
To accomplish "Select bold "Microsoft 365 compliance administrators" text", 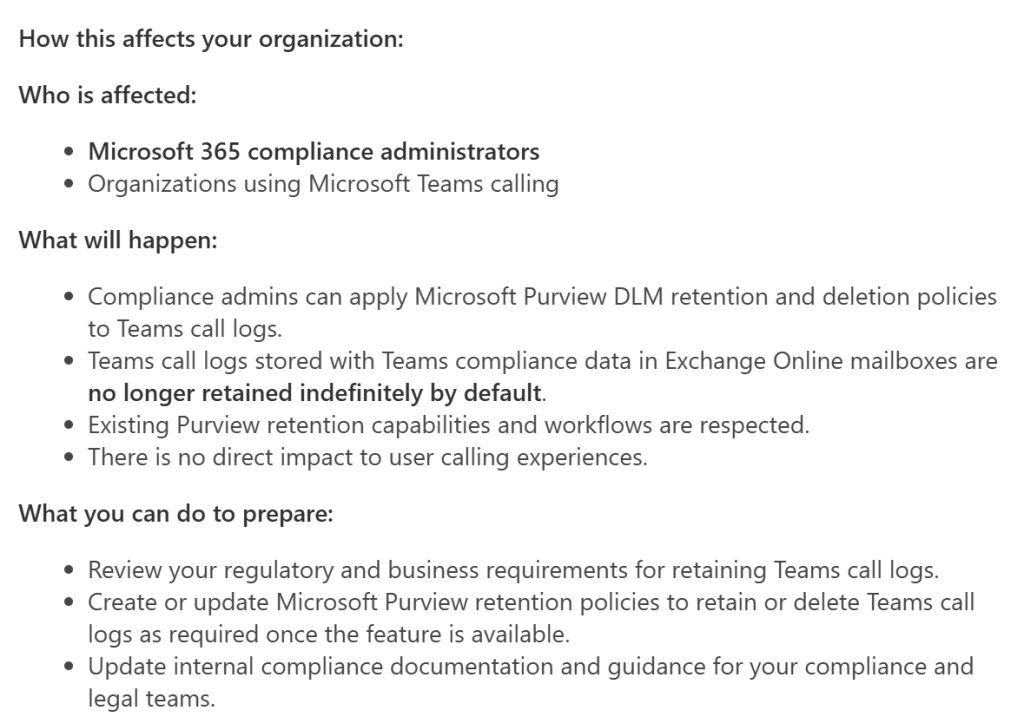I will point(314,152).
